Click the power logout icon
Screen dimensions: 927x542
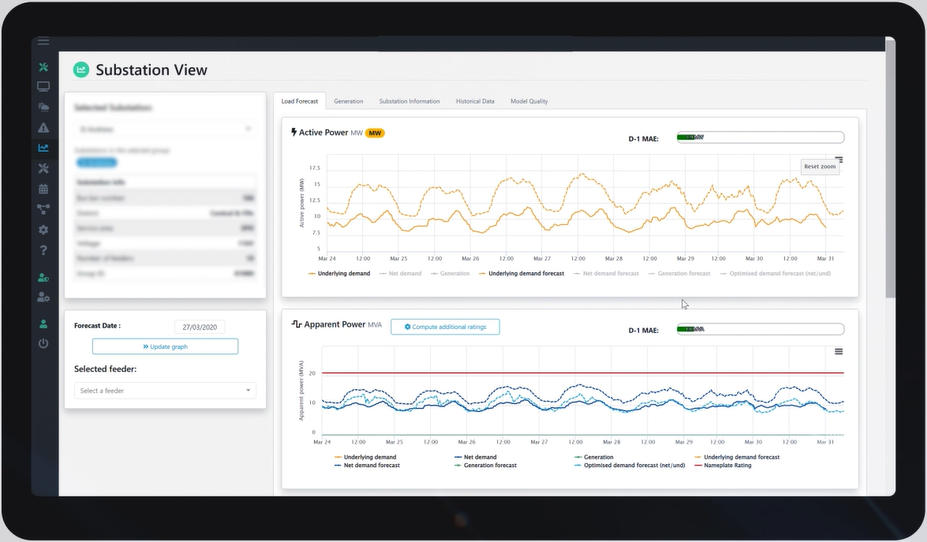[43, 343]
